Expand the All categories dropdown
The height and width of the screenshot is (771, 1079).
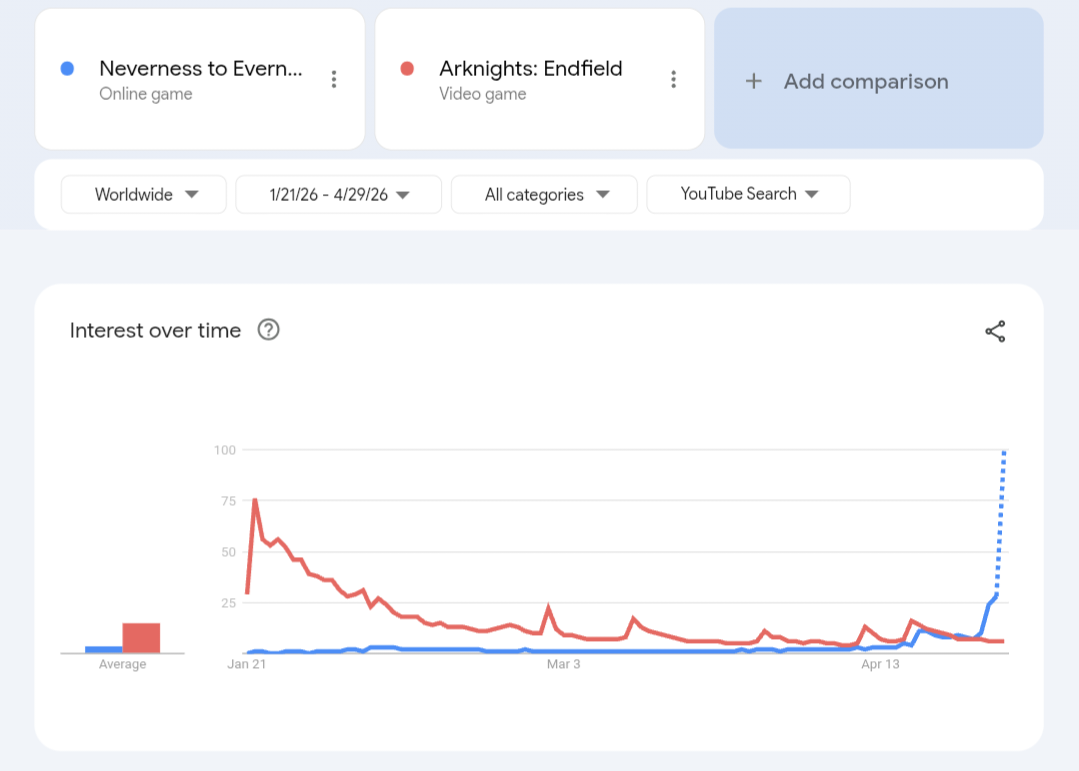tap(545, 195)
